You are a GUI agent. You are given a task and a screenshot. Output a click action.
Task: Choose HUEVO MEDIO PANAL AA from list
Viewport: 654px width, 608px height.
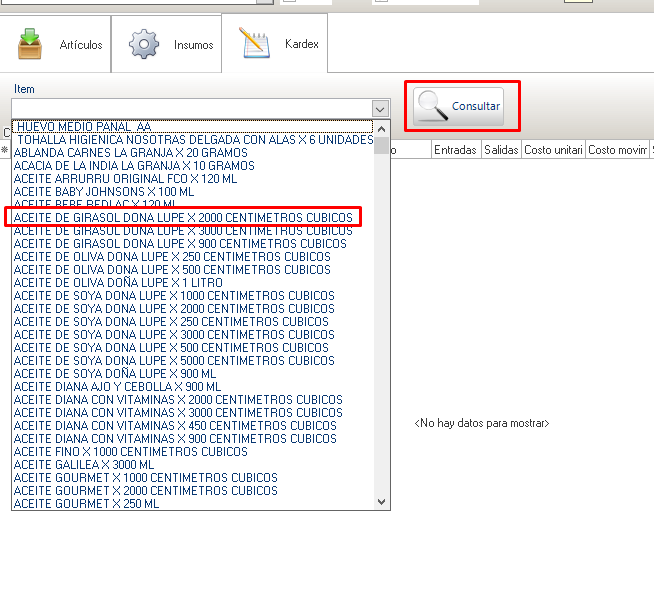[x=84, y=127]
